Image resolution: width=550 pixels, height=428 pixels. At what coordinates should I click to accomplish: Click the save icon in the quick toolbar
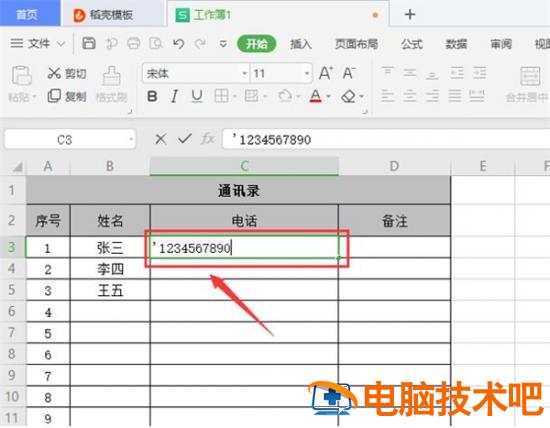coord(89,44)
